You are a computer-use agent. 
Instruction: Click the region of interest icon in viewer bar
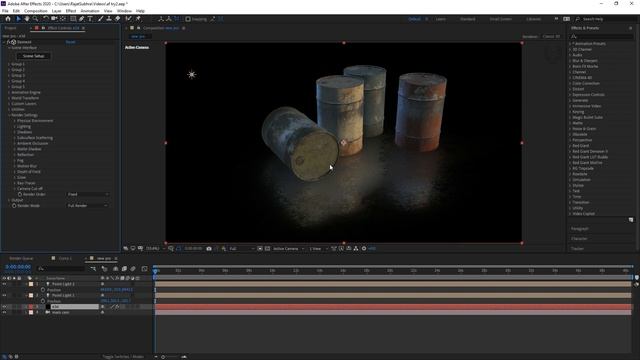click(260, 249)
